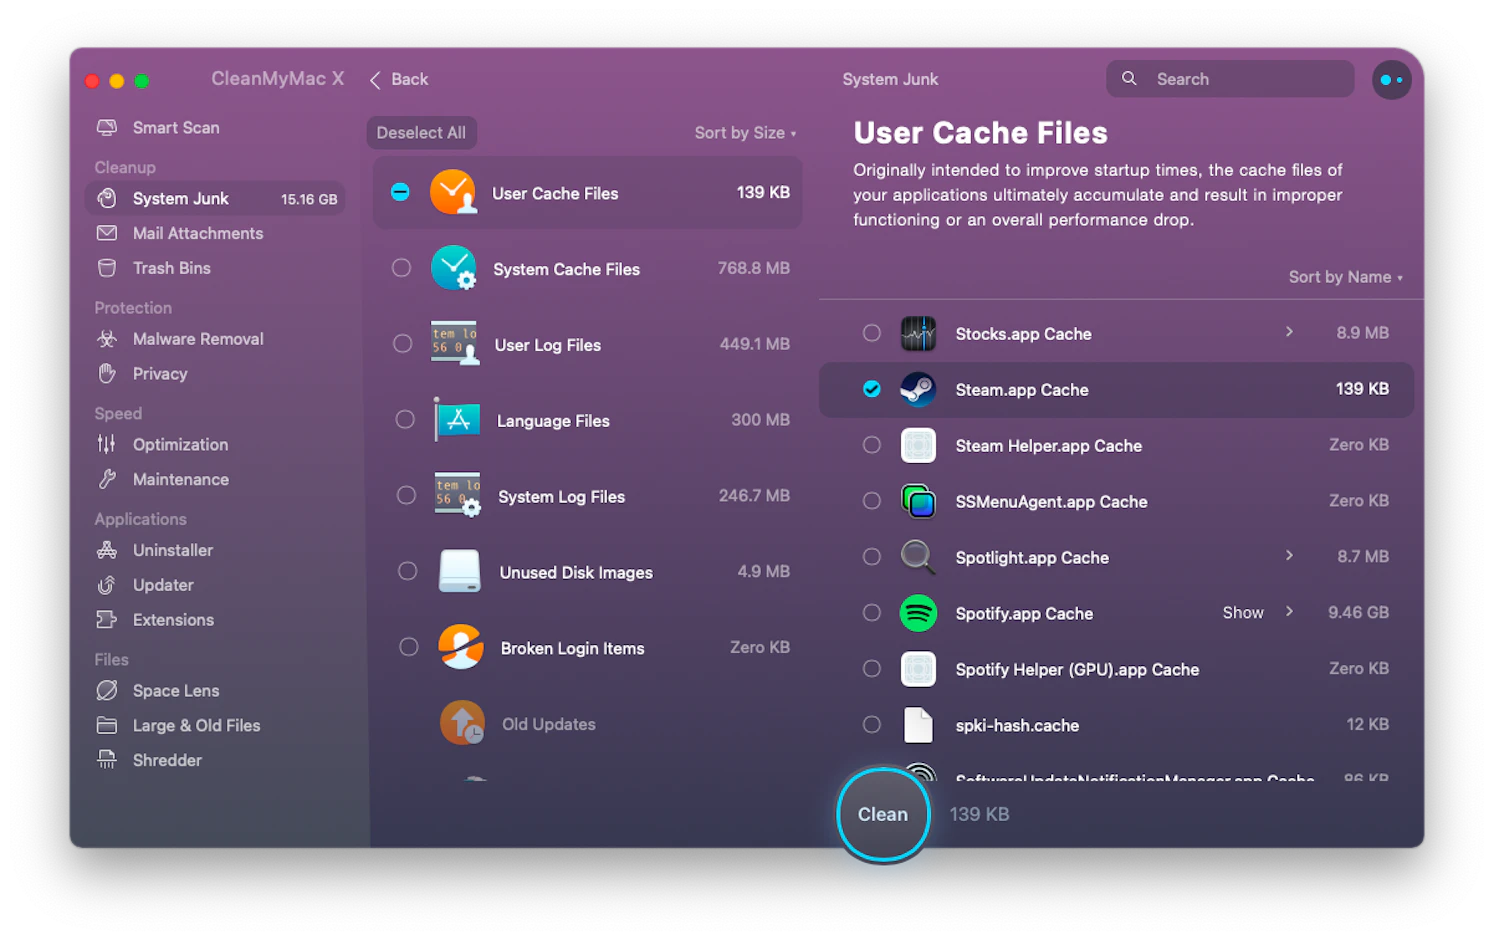Open Smart Scan in the sidebar
Screen dimensions: 1494x940
157,128
